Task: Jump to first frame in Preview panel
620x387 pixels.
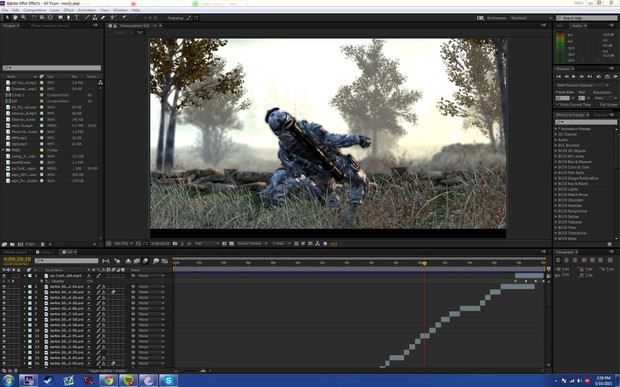Action: coord(558,77)
